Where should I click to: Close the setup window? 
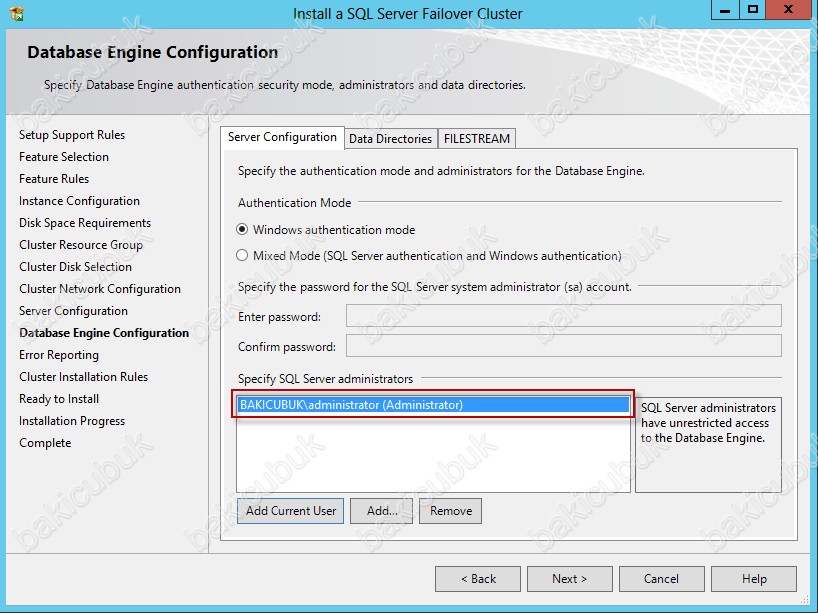pos(788,10)
